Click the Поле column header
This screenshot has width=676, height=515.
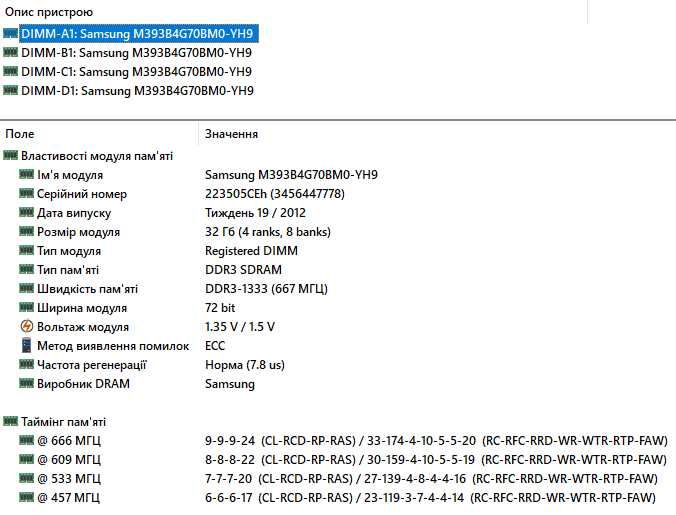point(20,134)
